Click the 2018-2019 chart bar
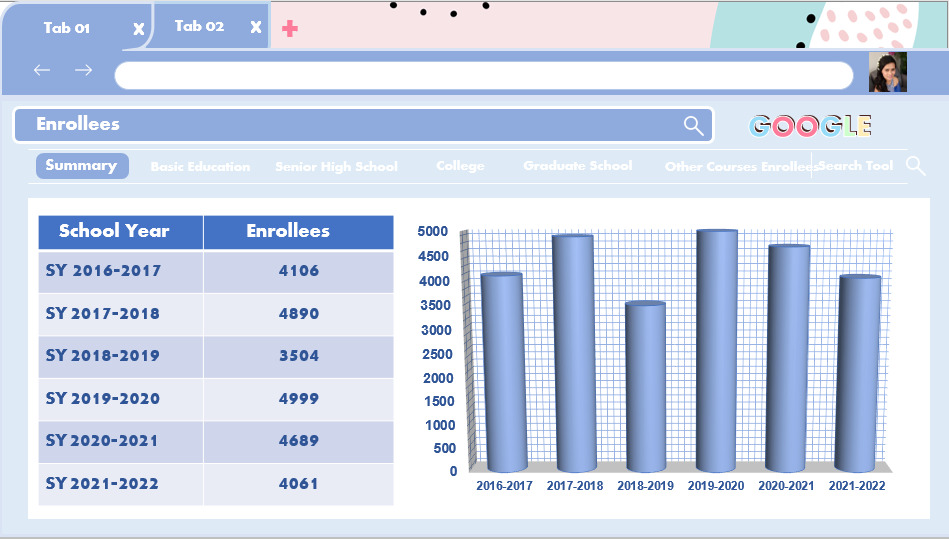 coord(645,387)
